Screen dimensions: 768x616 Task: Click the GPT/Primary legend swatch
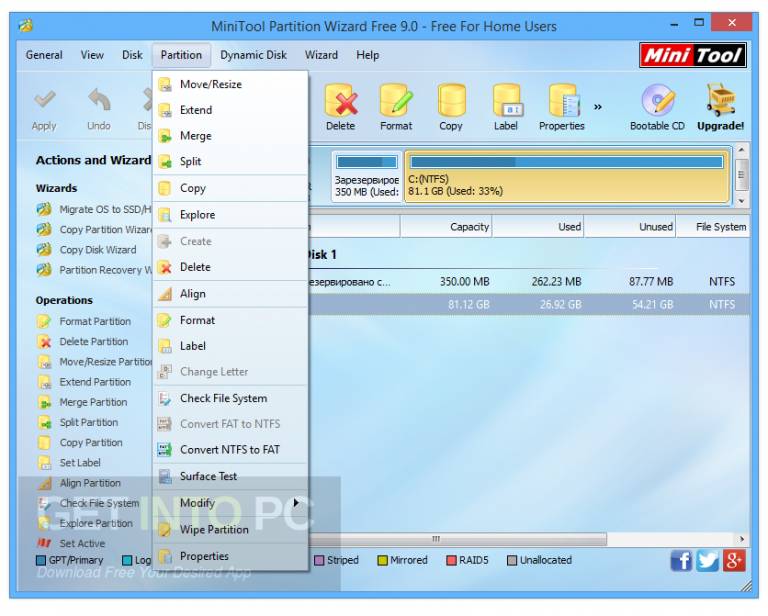coord(41,560)
